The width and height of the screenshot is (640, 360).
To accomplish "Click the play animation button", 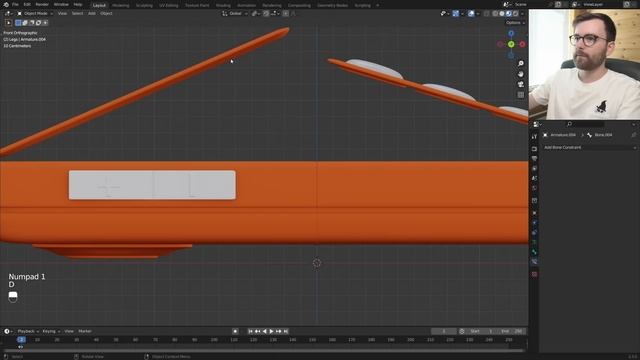I will pos(271,331).
